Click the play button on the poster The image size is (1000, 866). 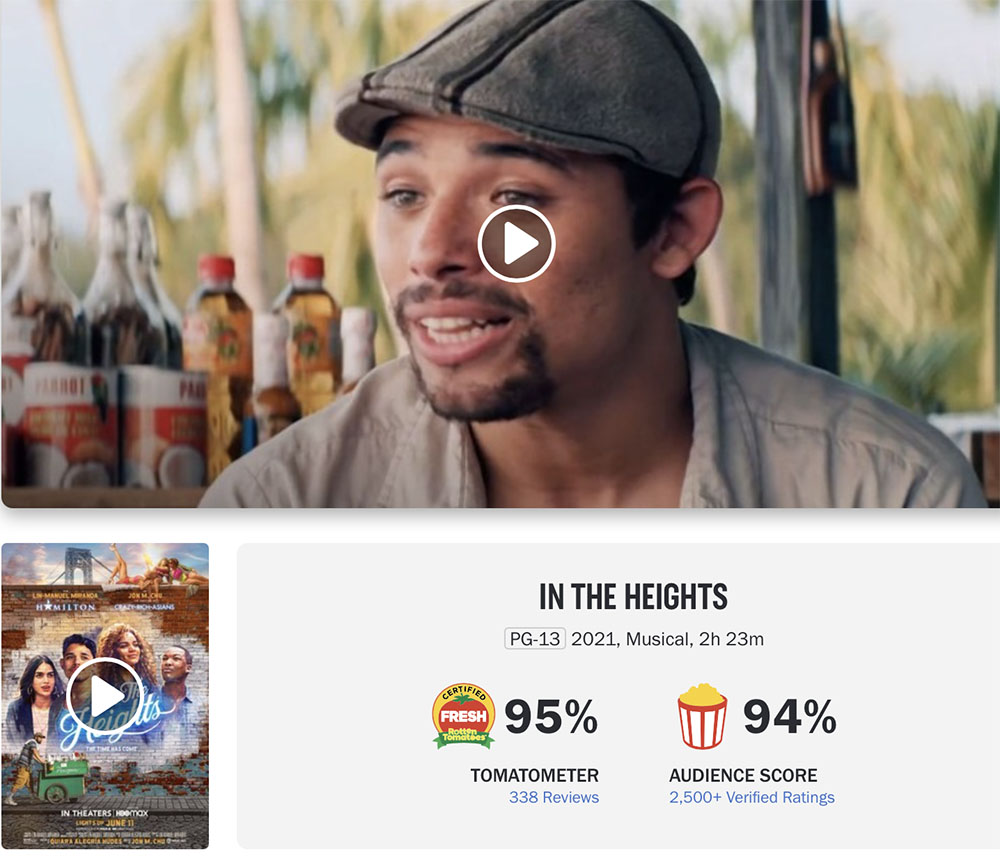tap(105, 696)
